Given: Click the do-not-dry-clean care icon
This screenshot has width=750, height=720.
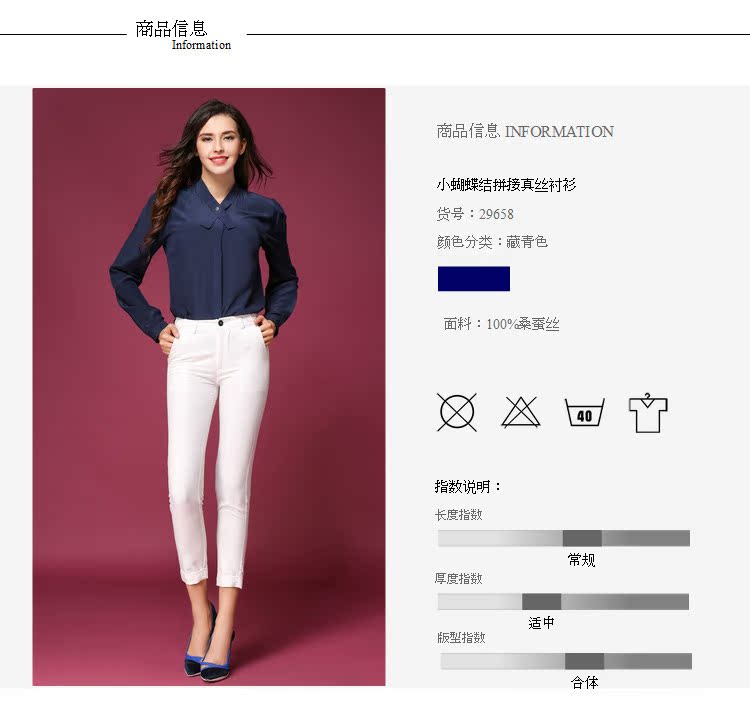Looking at the screenshot, I should [457, 412].
